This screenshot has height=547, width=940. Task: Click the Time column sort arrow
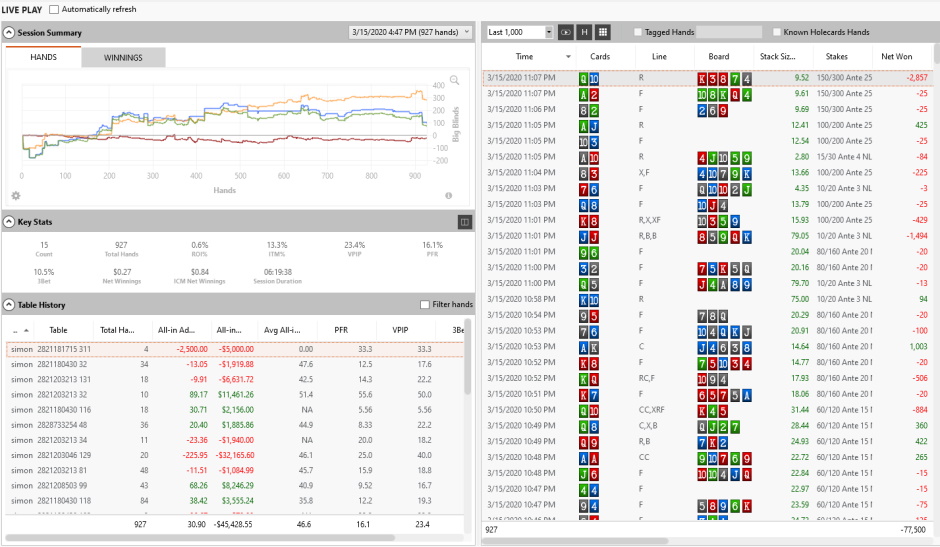(x=568, y=56)
